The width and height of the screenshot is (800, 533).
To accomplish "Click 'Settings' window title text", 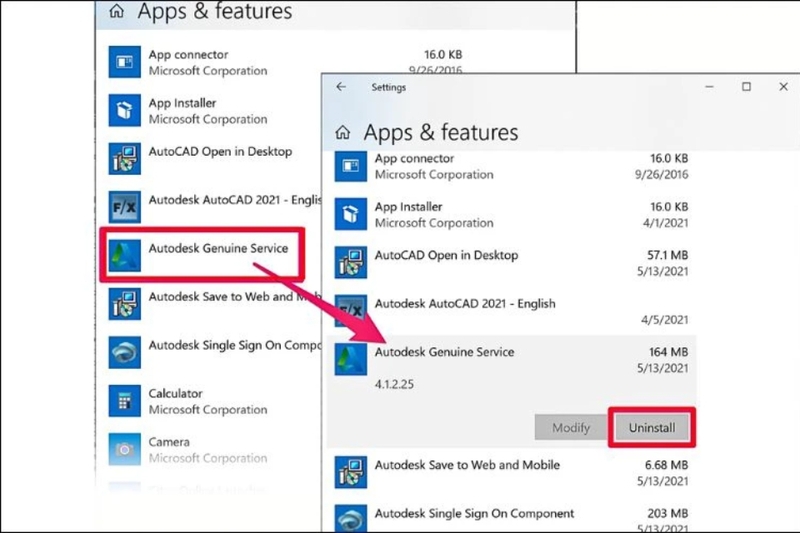I will pyautogui.click(x=389, y=87).
